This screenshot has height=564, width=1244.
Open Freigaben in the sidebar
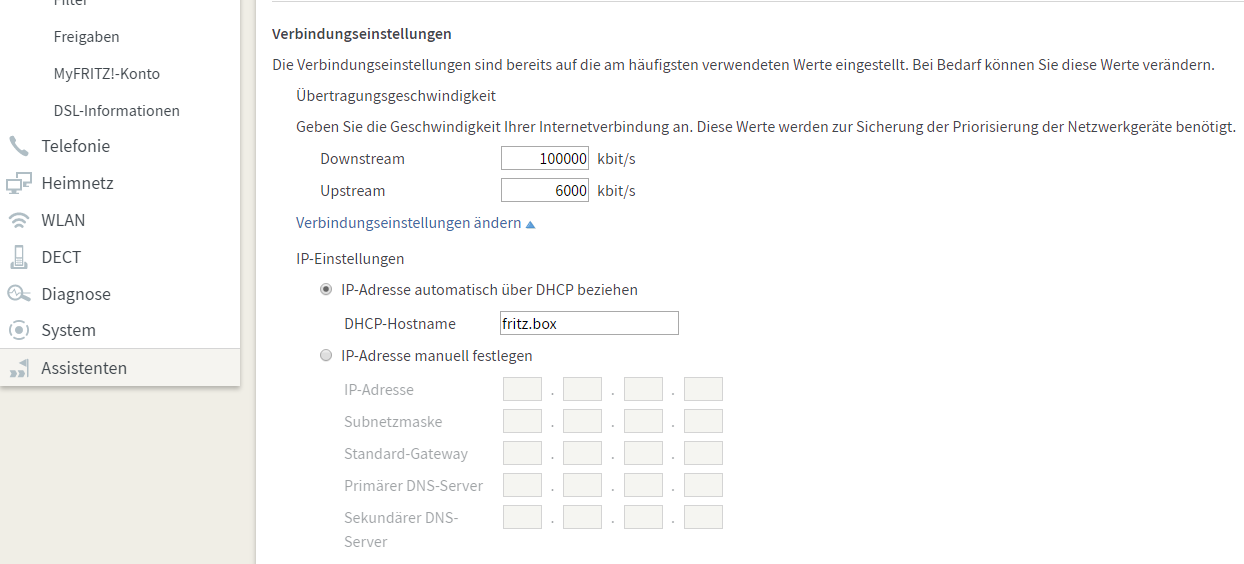(x=86, y=36)
